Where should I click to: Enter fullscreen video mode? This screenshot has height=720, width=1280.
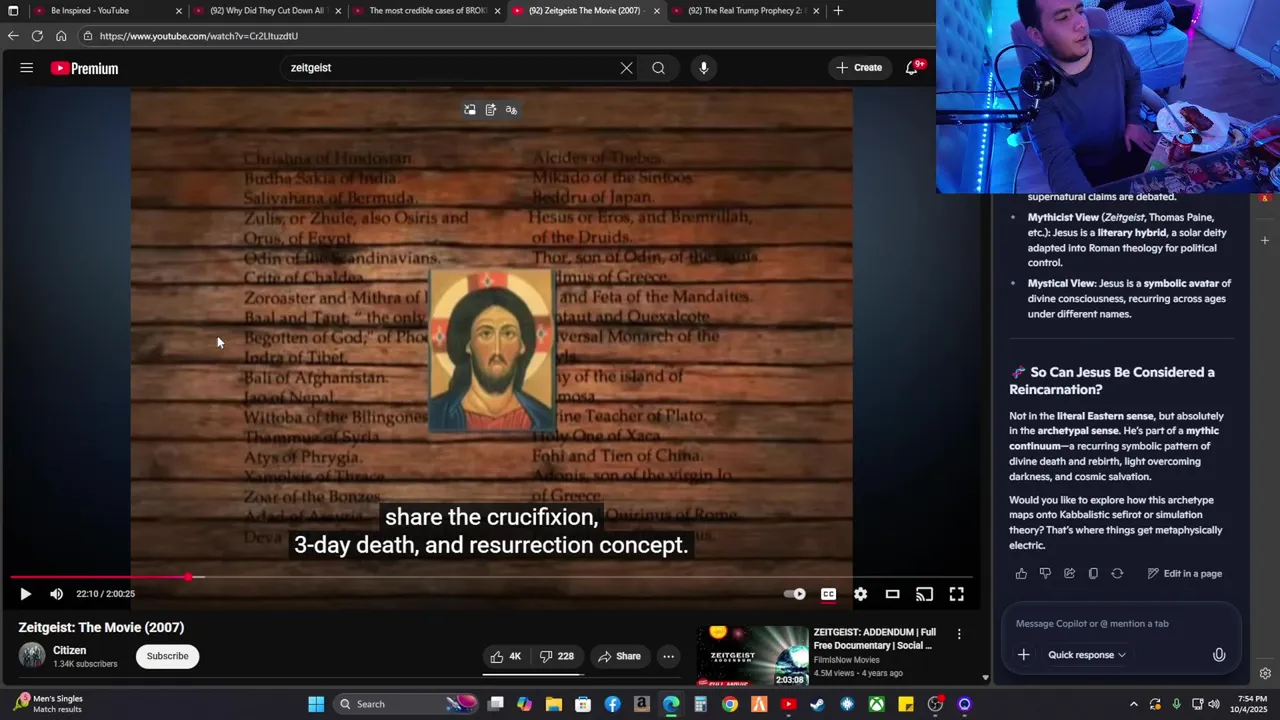(x=956, y=594)
